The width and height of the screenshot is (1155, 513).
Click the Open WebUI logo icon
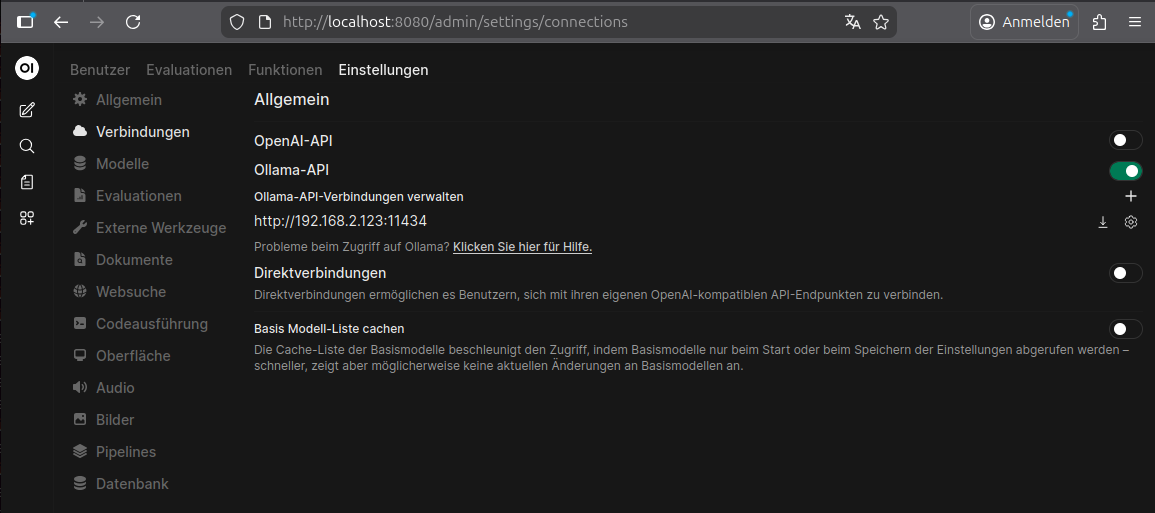pos(27,69)
